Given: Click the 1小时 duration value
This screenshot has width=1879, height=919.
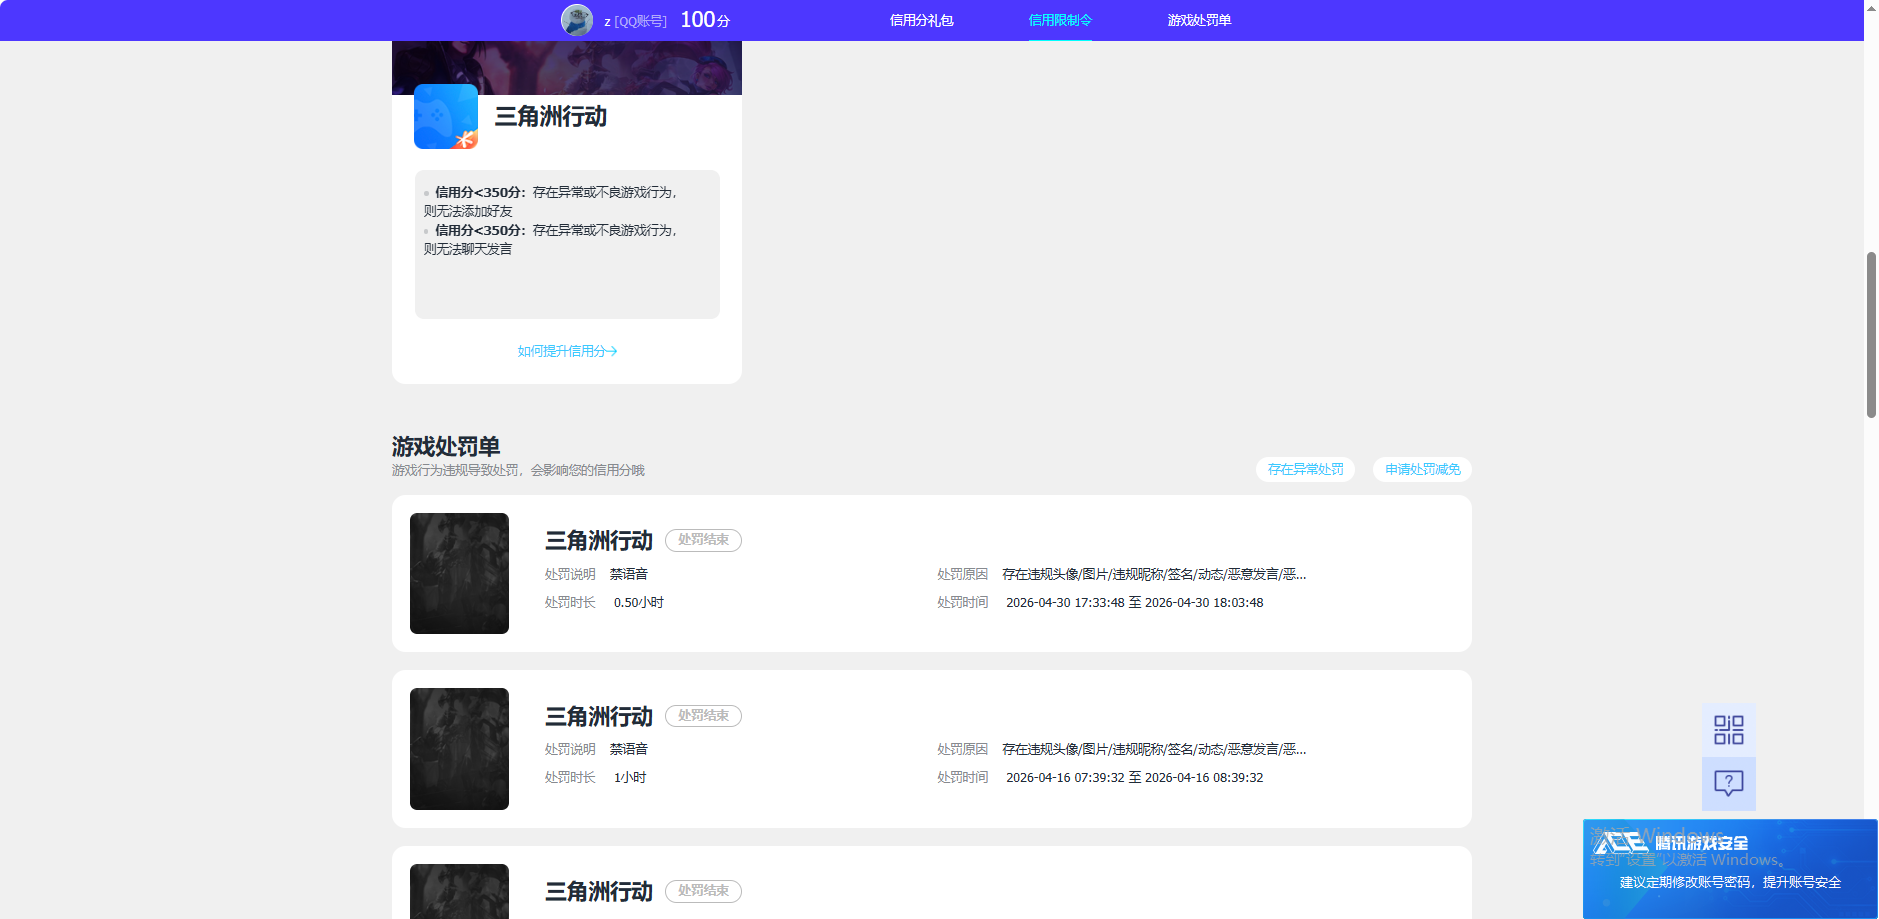Looking at the screenshot, I should pyautogui.click(x=630, y=777).
